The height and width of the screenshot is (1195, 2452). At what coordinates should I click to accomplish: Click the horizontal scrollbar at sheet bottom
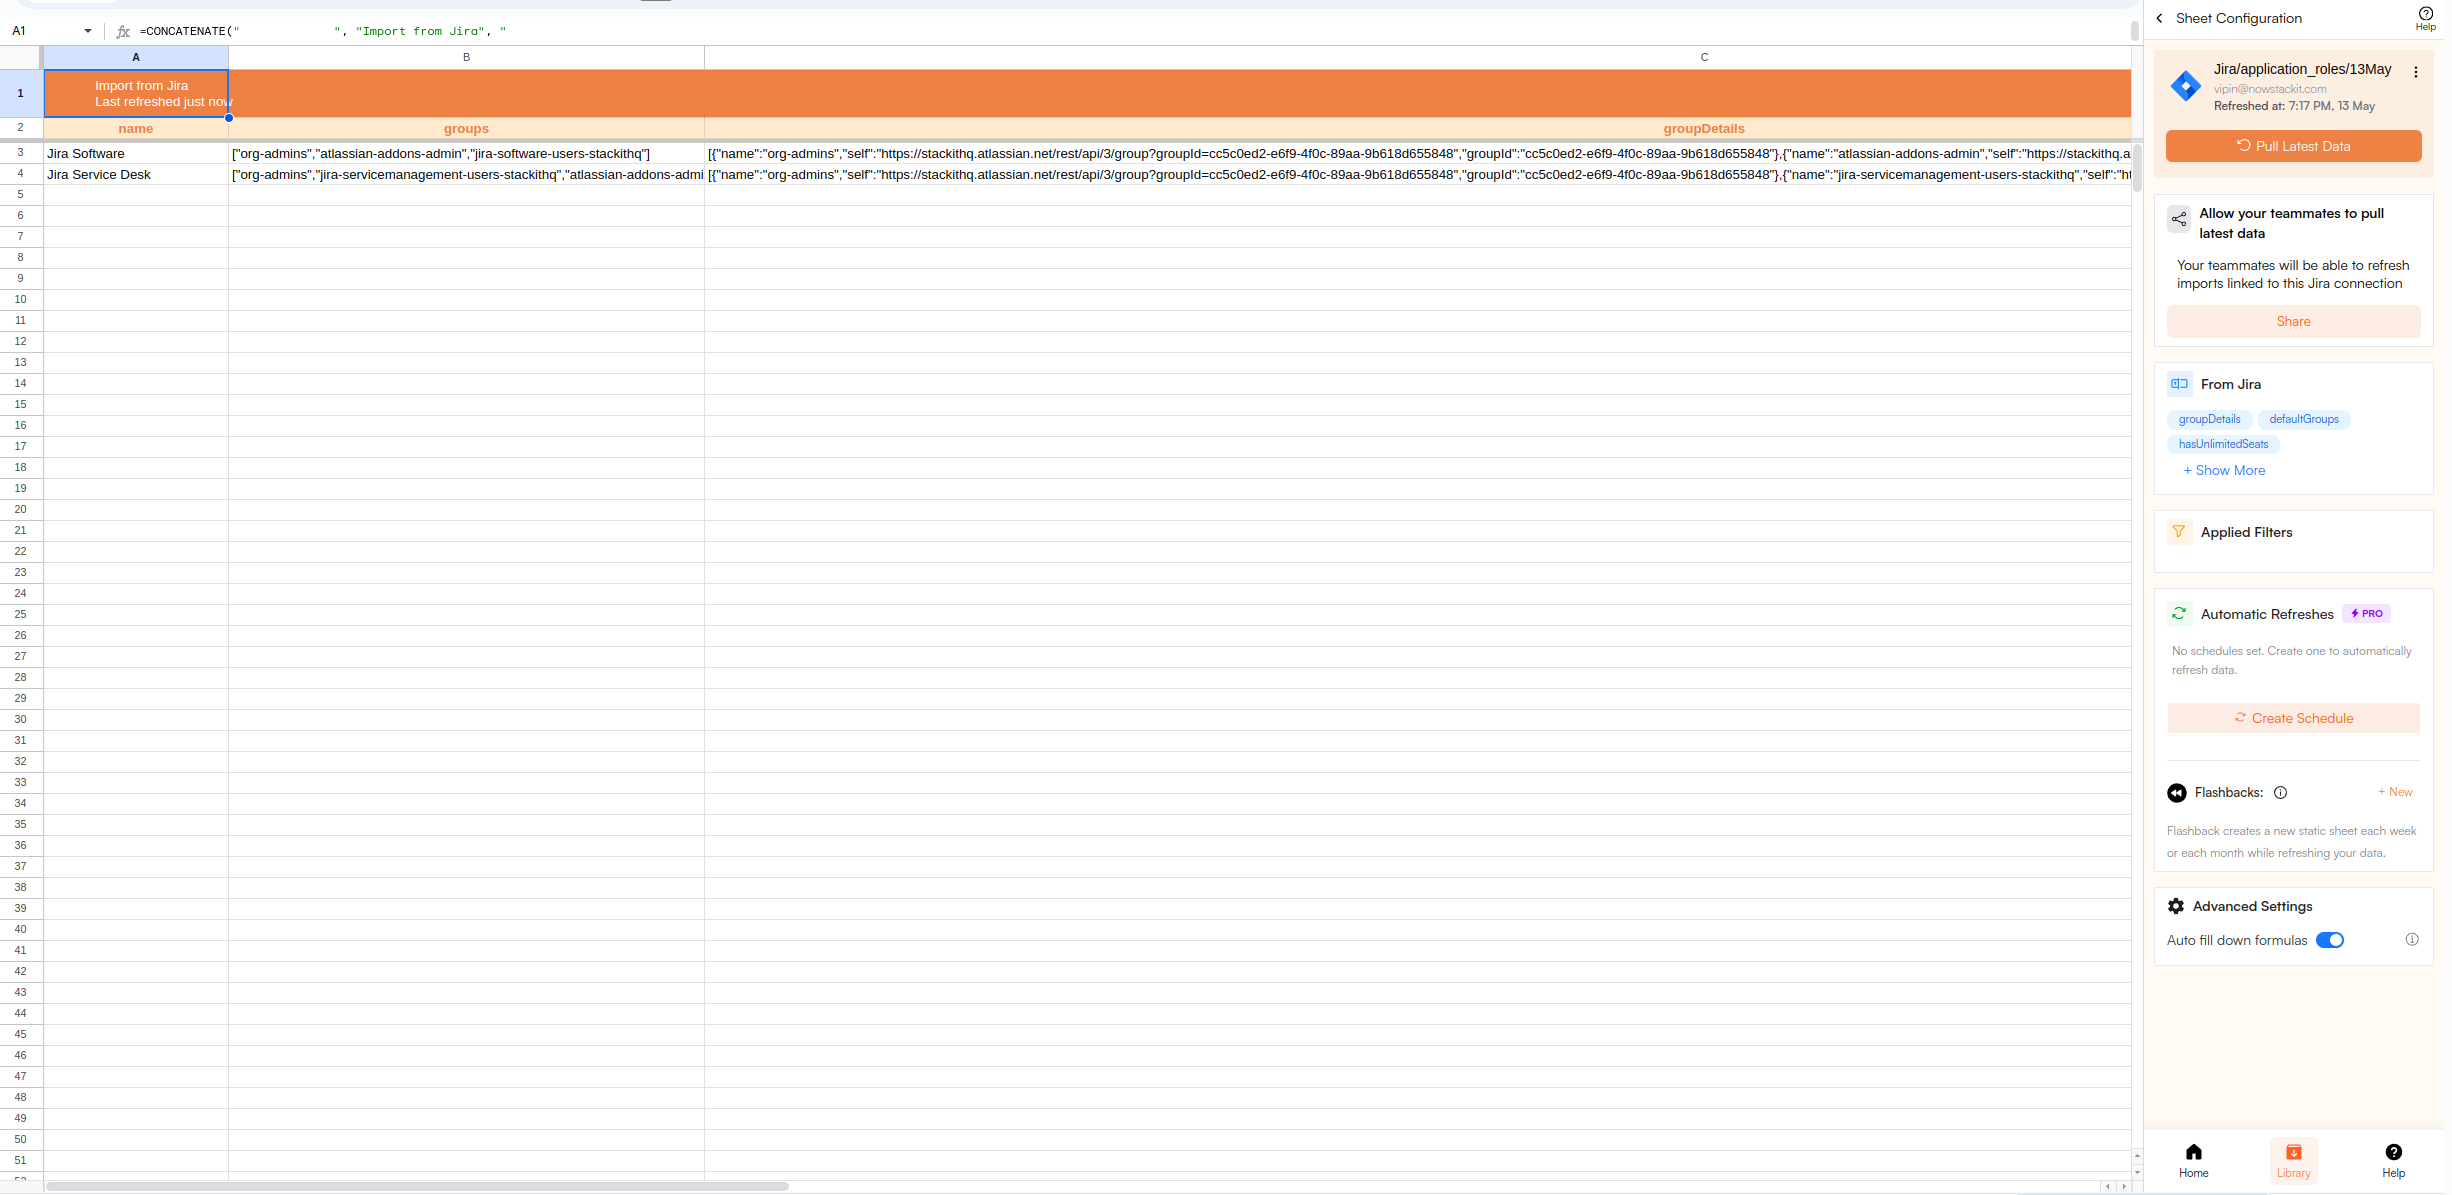pos(417,1186)
